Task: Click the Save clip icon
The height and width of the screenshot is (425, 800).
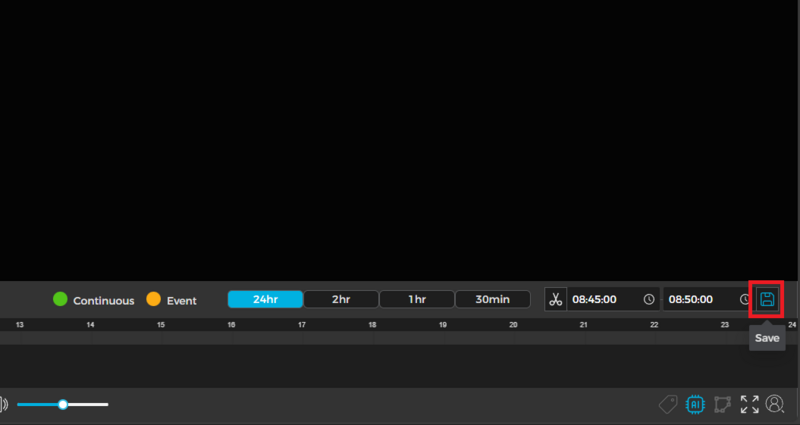Action: tap(766, 299)
